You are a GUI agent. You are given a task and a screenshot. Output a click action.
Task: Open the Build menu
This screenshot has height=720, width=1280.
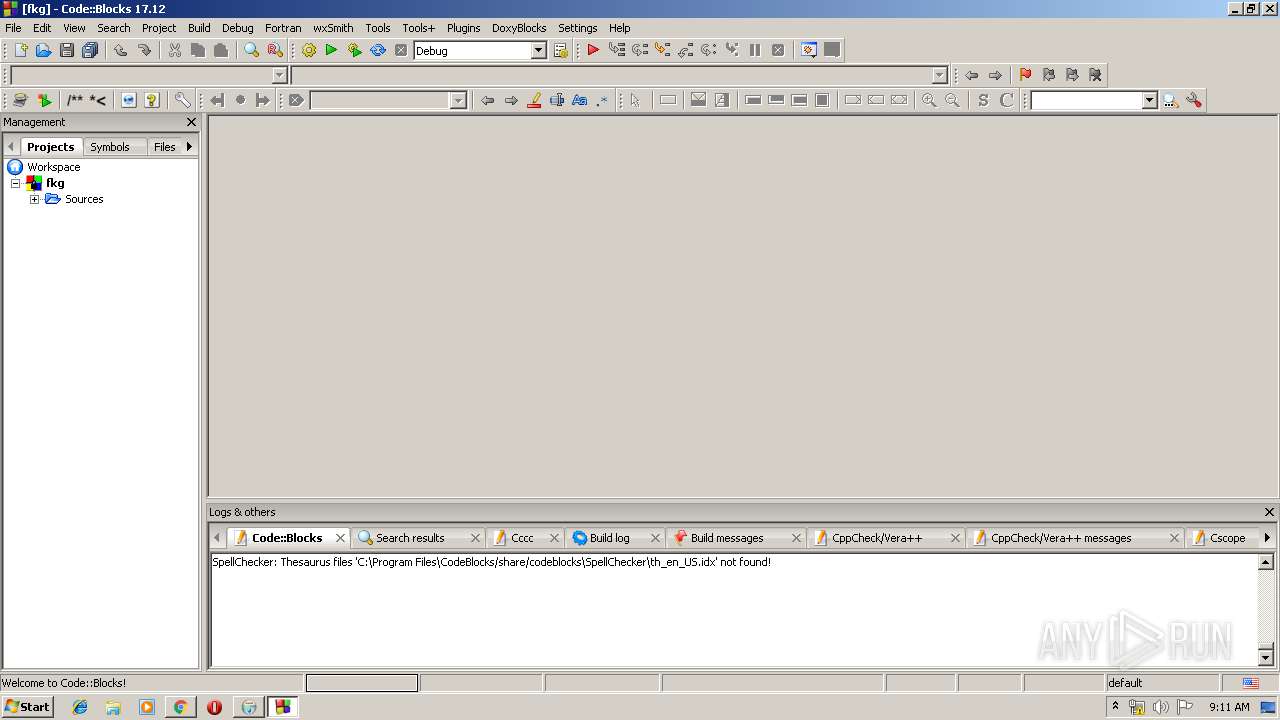tap(199, 28)
